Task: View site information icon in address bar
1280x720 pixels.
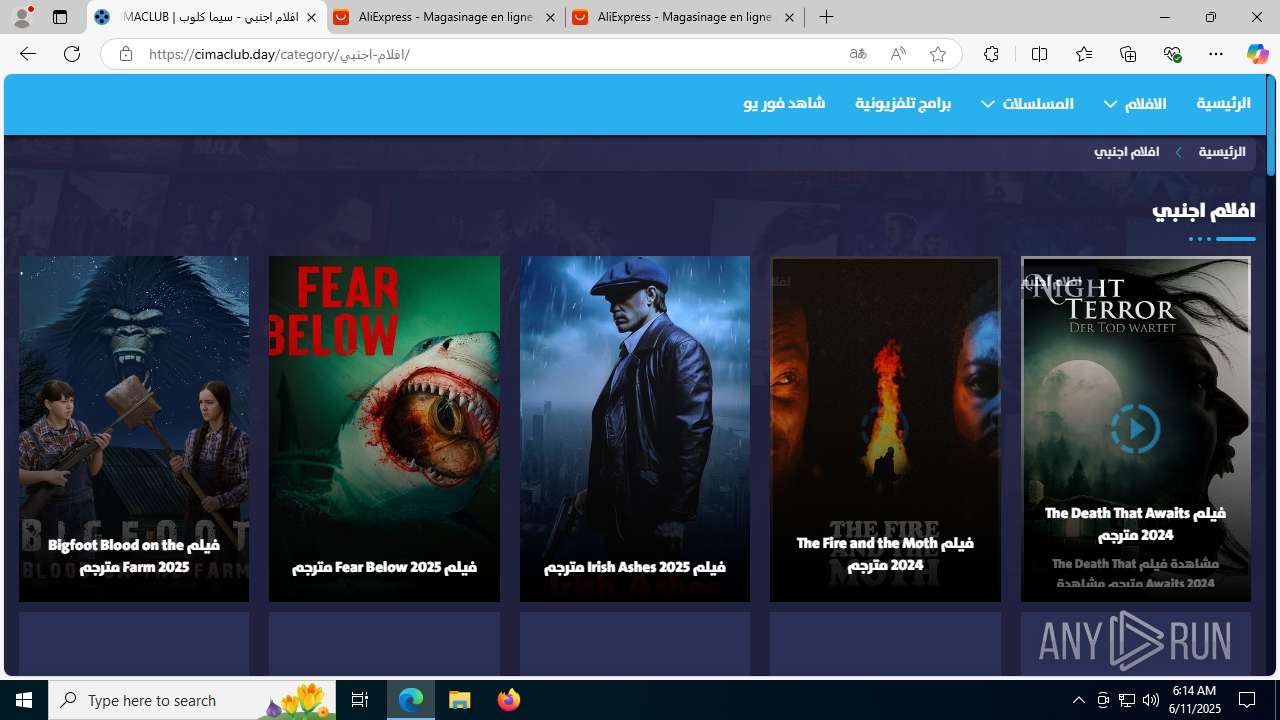Action: coord(125,54)
